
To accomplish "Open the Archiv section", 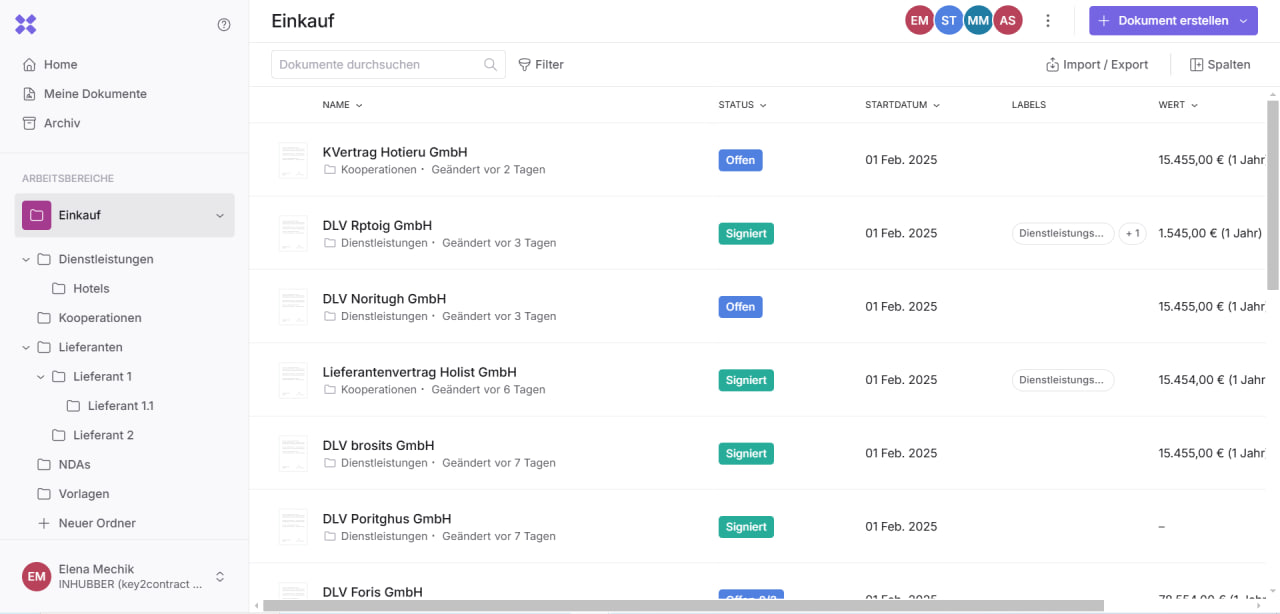I will coord(62,123).
